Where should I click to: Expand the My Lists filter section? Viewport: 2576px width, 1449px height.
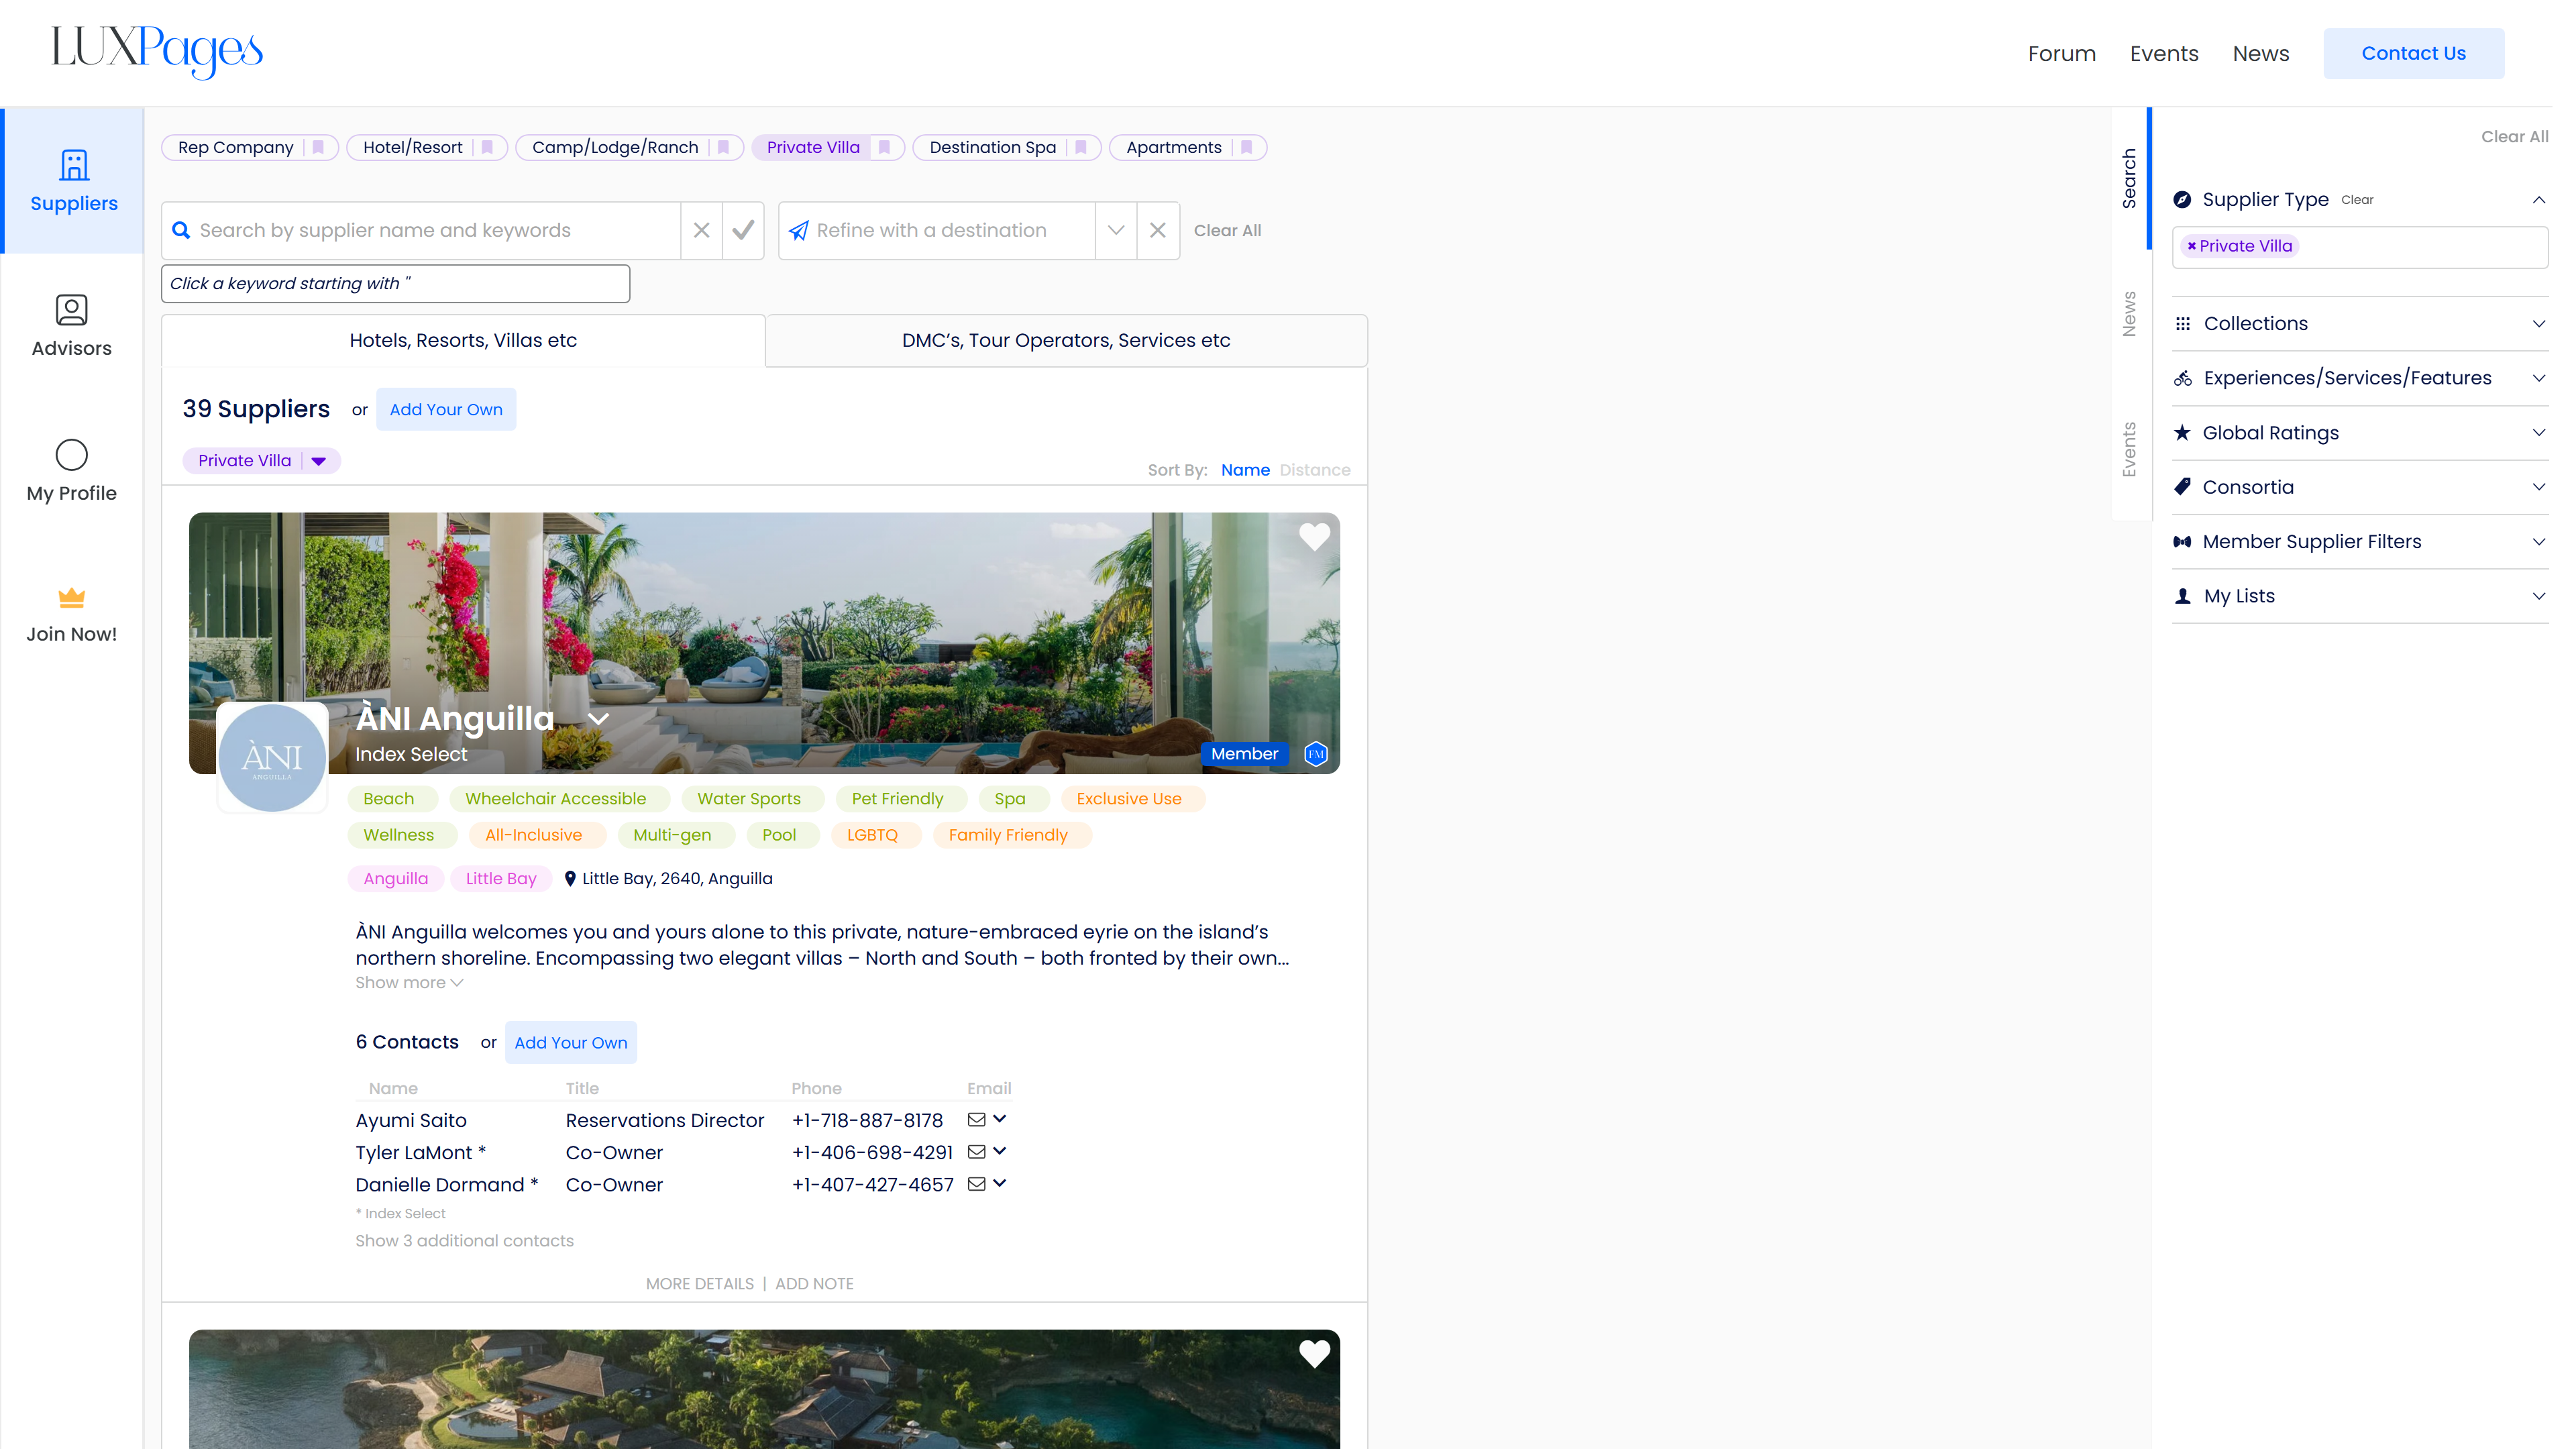[x=2359, y=596]
